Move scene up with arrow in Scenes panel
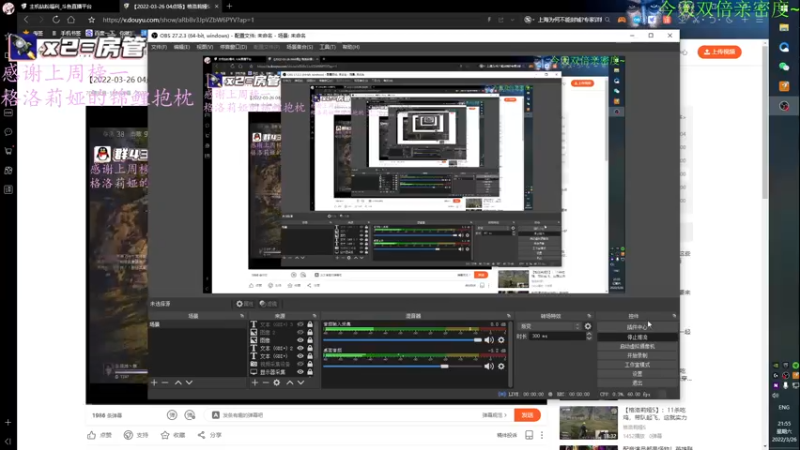 click(178, 382)
